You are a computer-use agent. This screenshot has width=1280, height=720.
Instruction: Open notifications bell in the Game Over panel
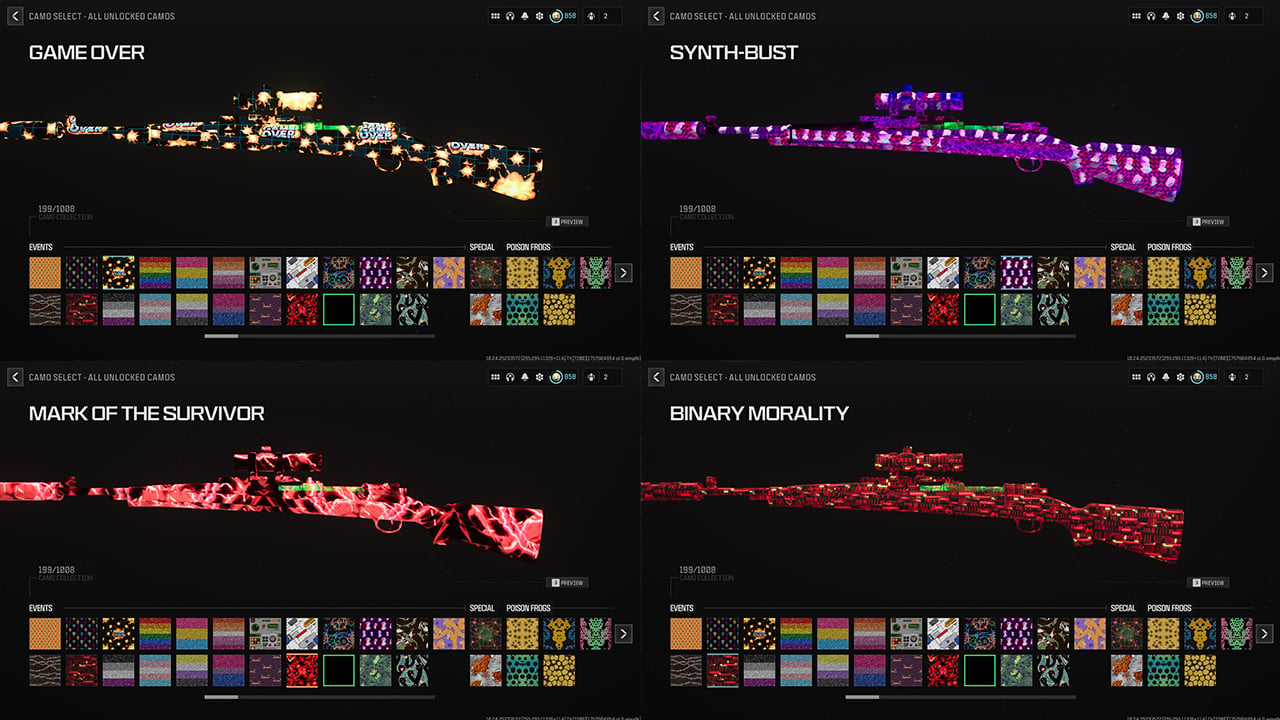click(x=525, y=16)
